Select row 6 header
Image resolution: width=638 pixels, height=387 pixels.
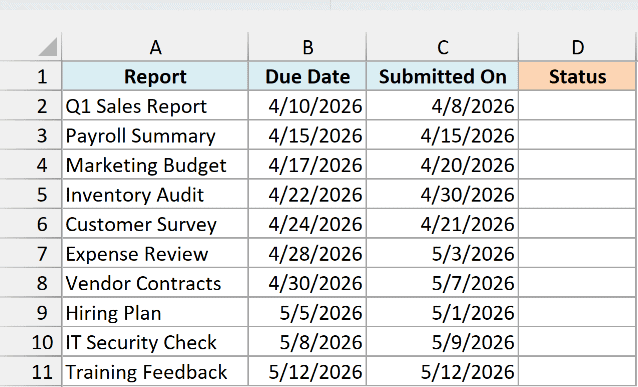[x=31, y=224]
